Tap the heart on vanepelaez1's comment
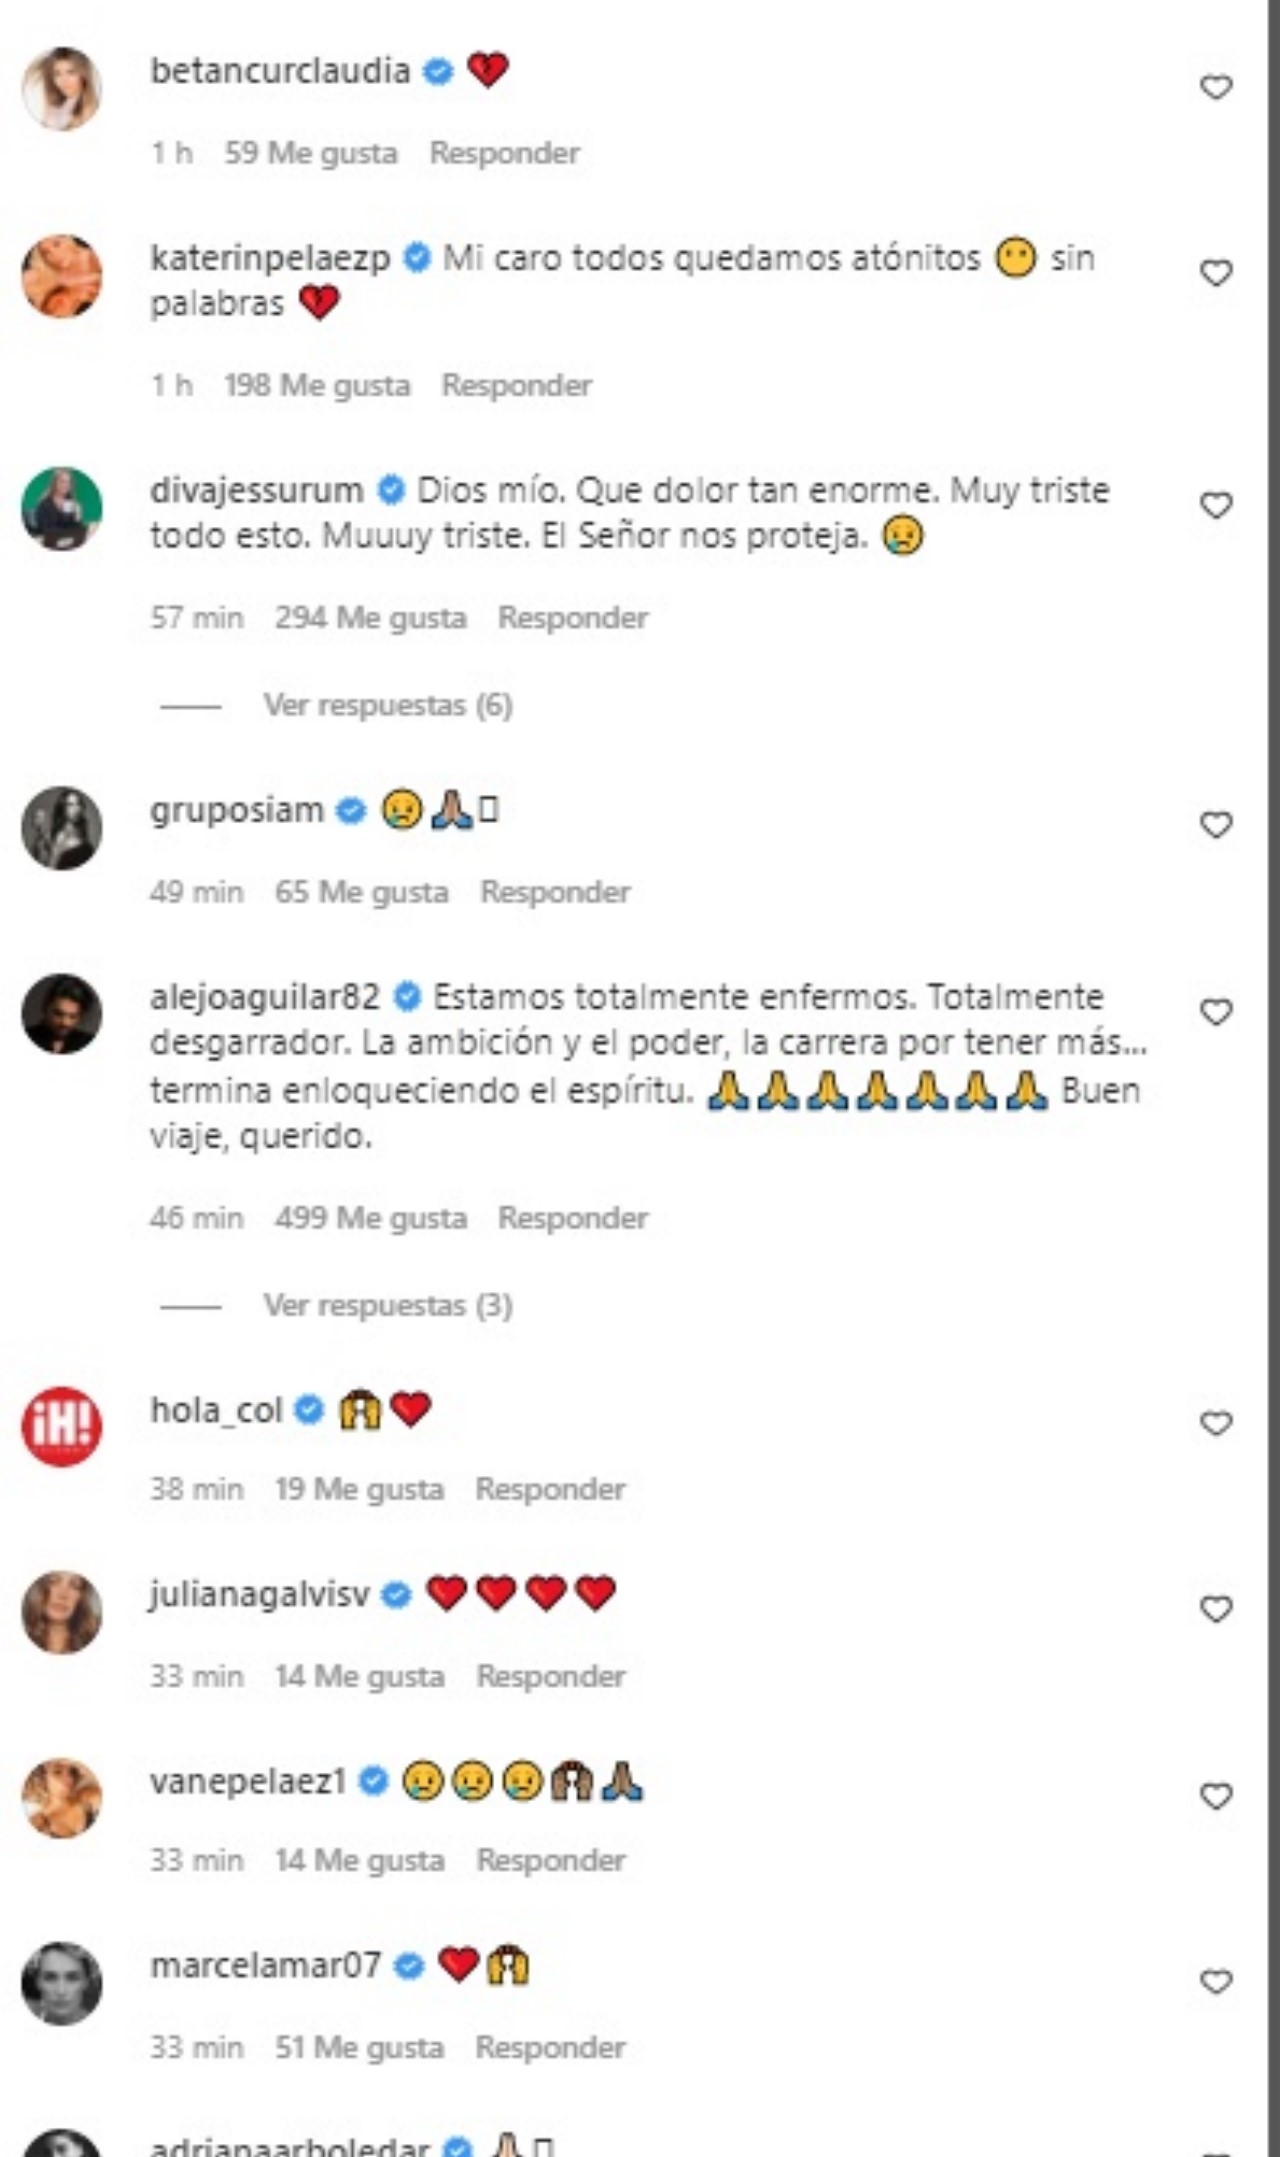This screenshot has width=1280, height=2157. [x=1215, y=1796]
